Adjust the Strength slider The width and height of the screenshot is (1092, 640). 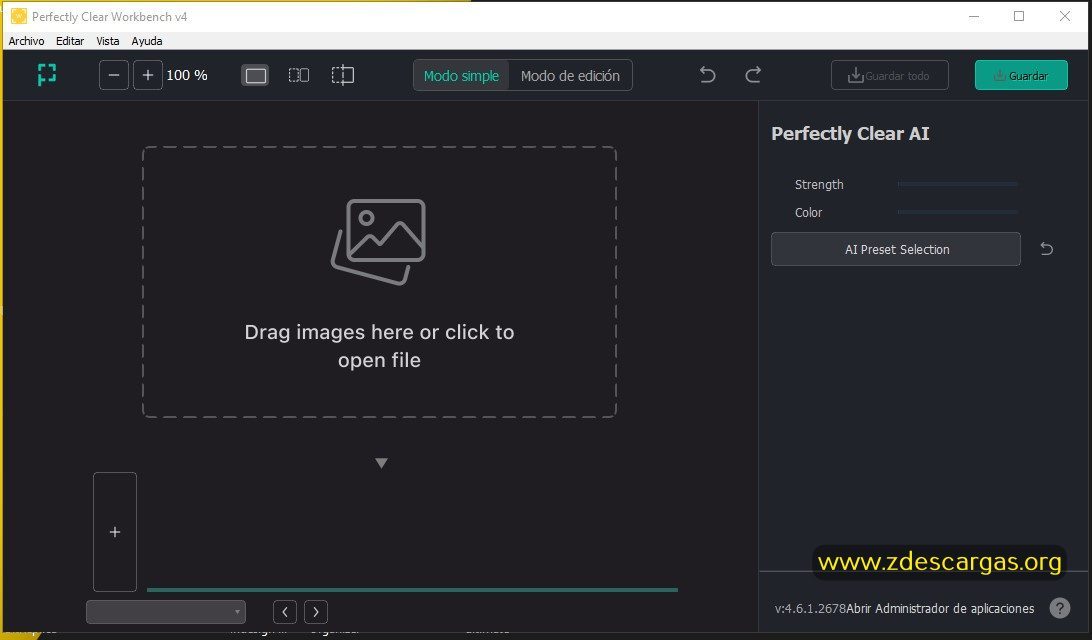(x=958, y=184)
